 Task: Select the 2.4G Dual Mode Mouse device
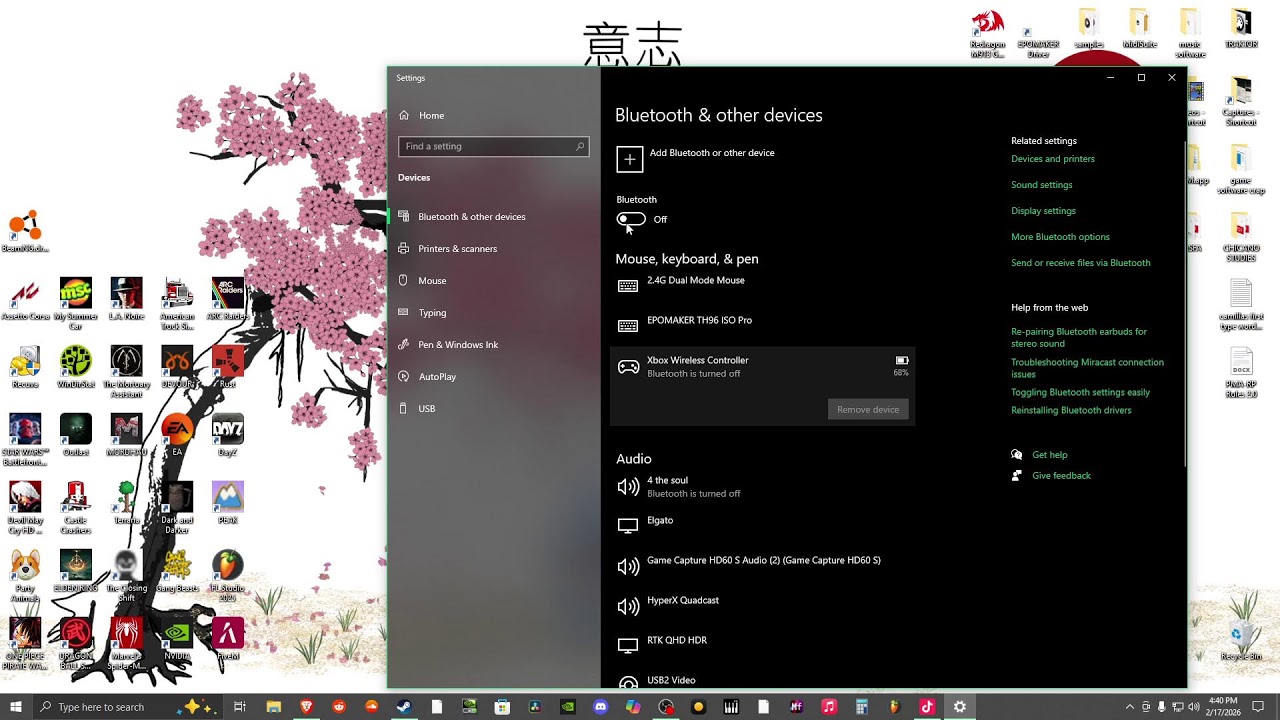(x=762, y=285)
